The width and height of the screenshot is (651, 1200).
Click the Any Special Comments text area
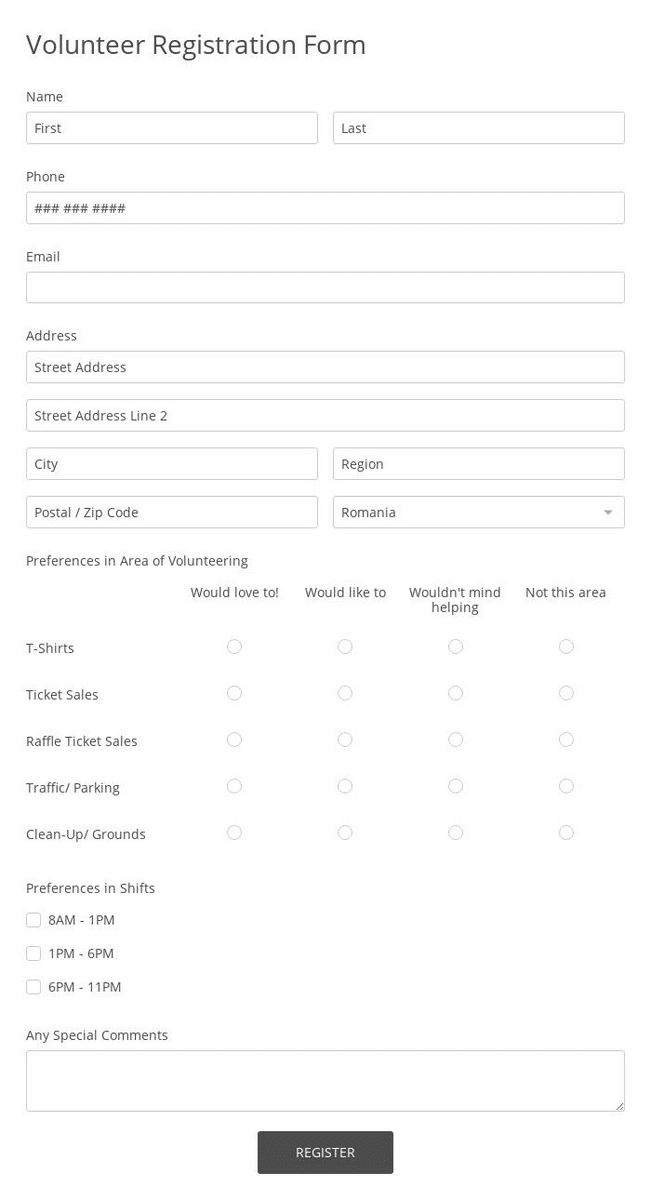[325, 1080]
